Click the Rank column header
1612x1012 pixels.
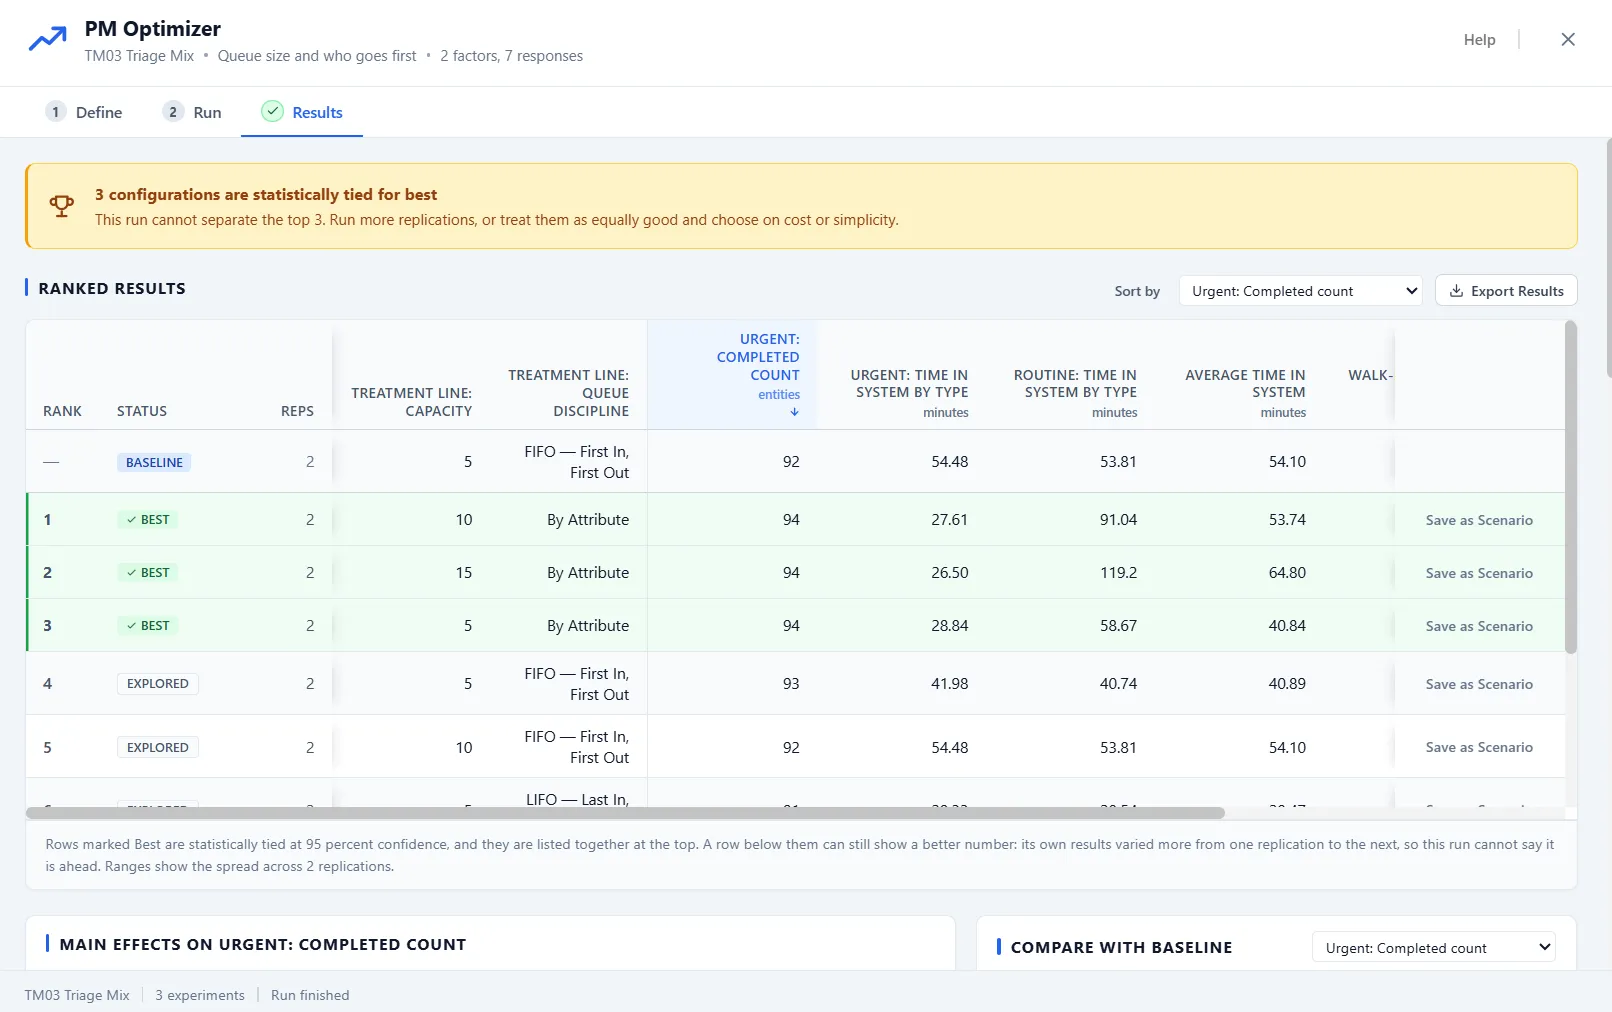tap(62, 411)
